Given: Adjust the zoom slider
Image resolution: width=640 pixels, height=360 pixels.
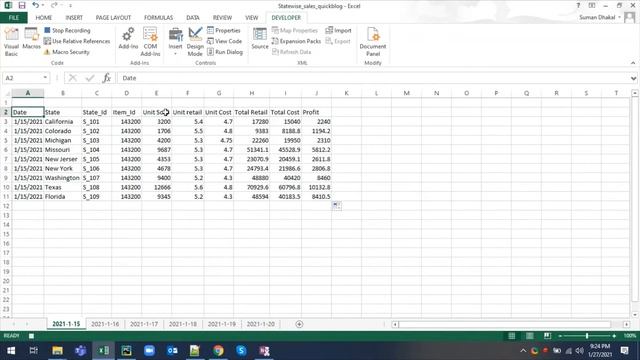Looking at the screenshot, I should coord(587,336).
